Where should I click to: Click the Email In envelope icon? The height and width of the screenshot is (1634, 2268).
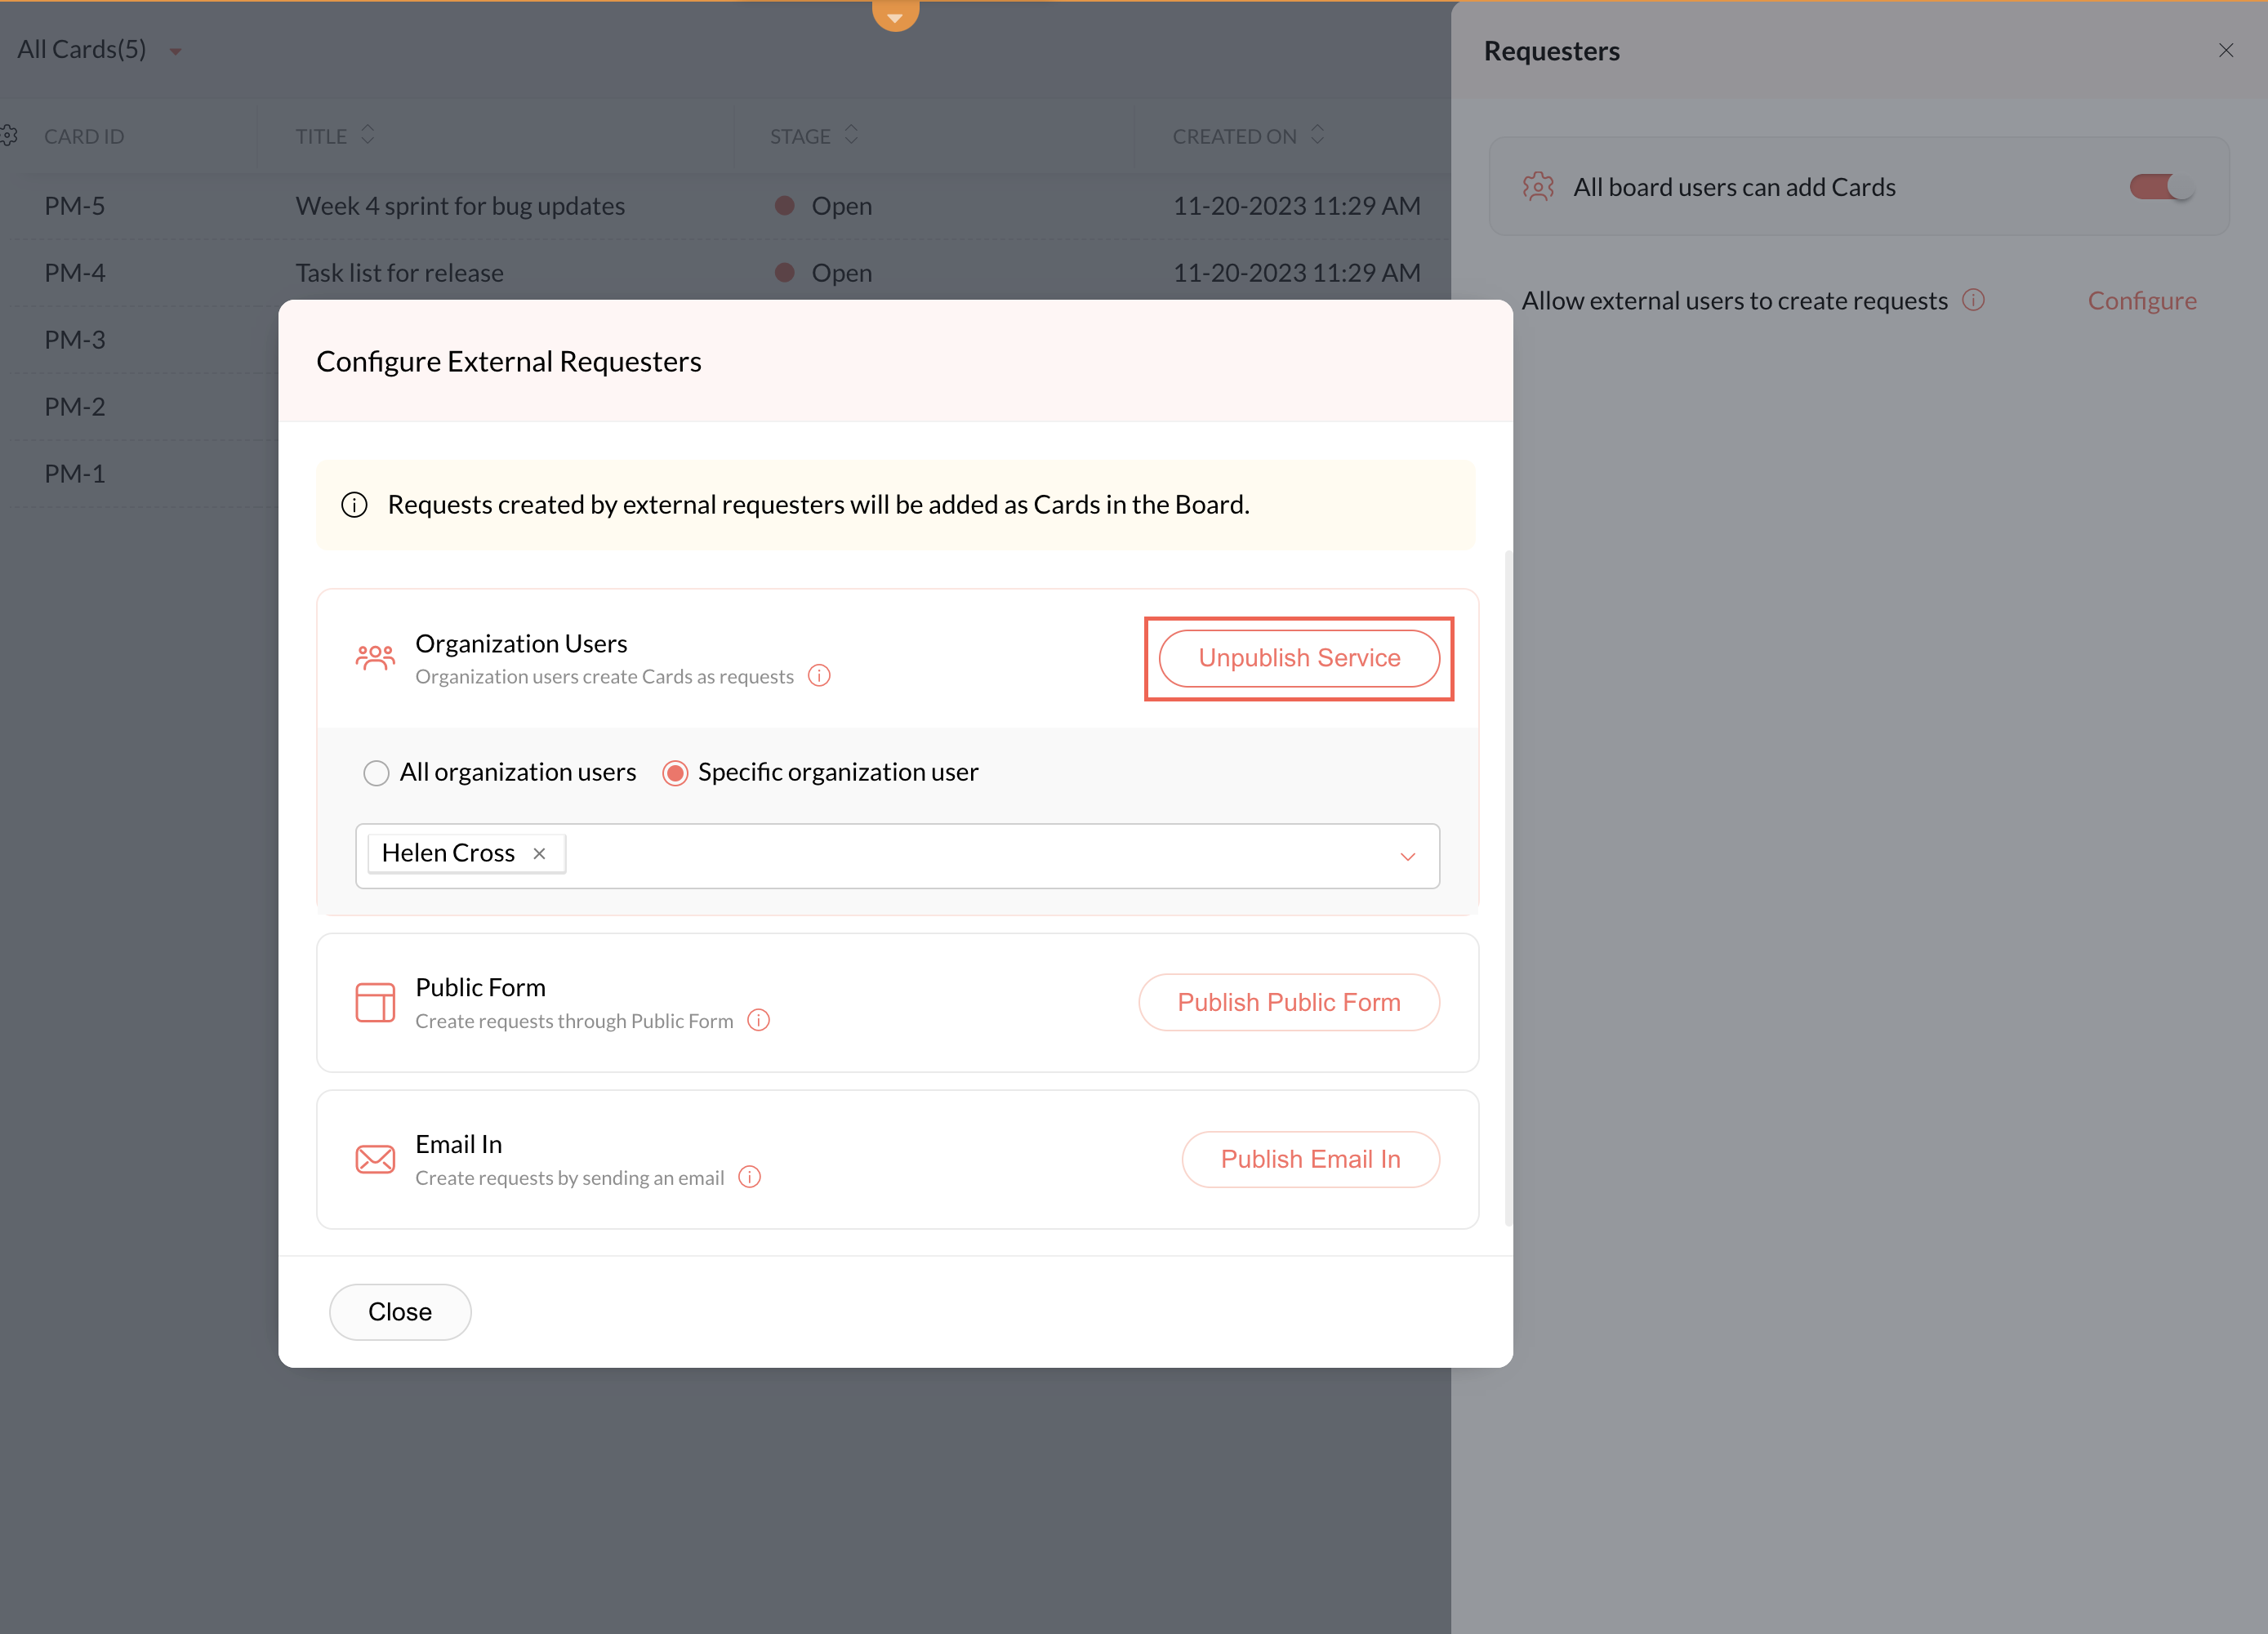point(375,1159)
